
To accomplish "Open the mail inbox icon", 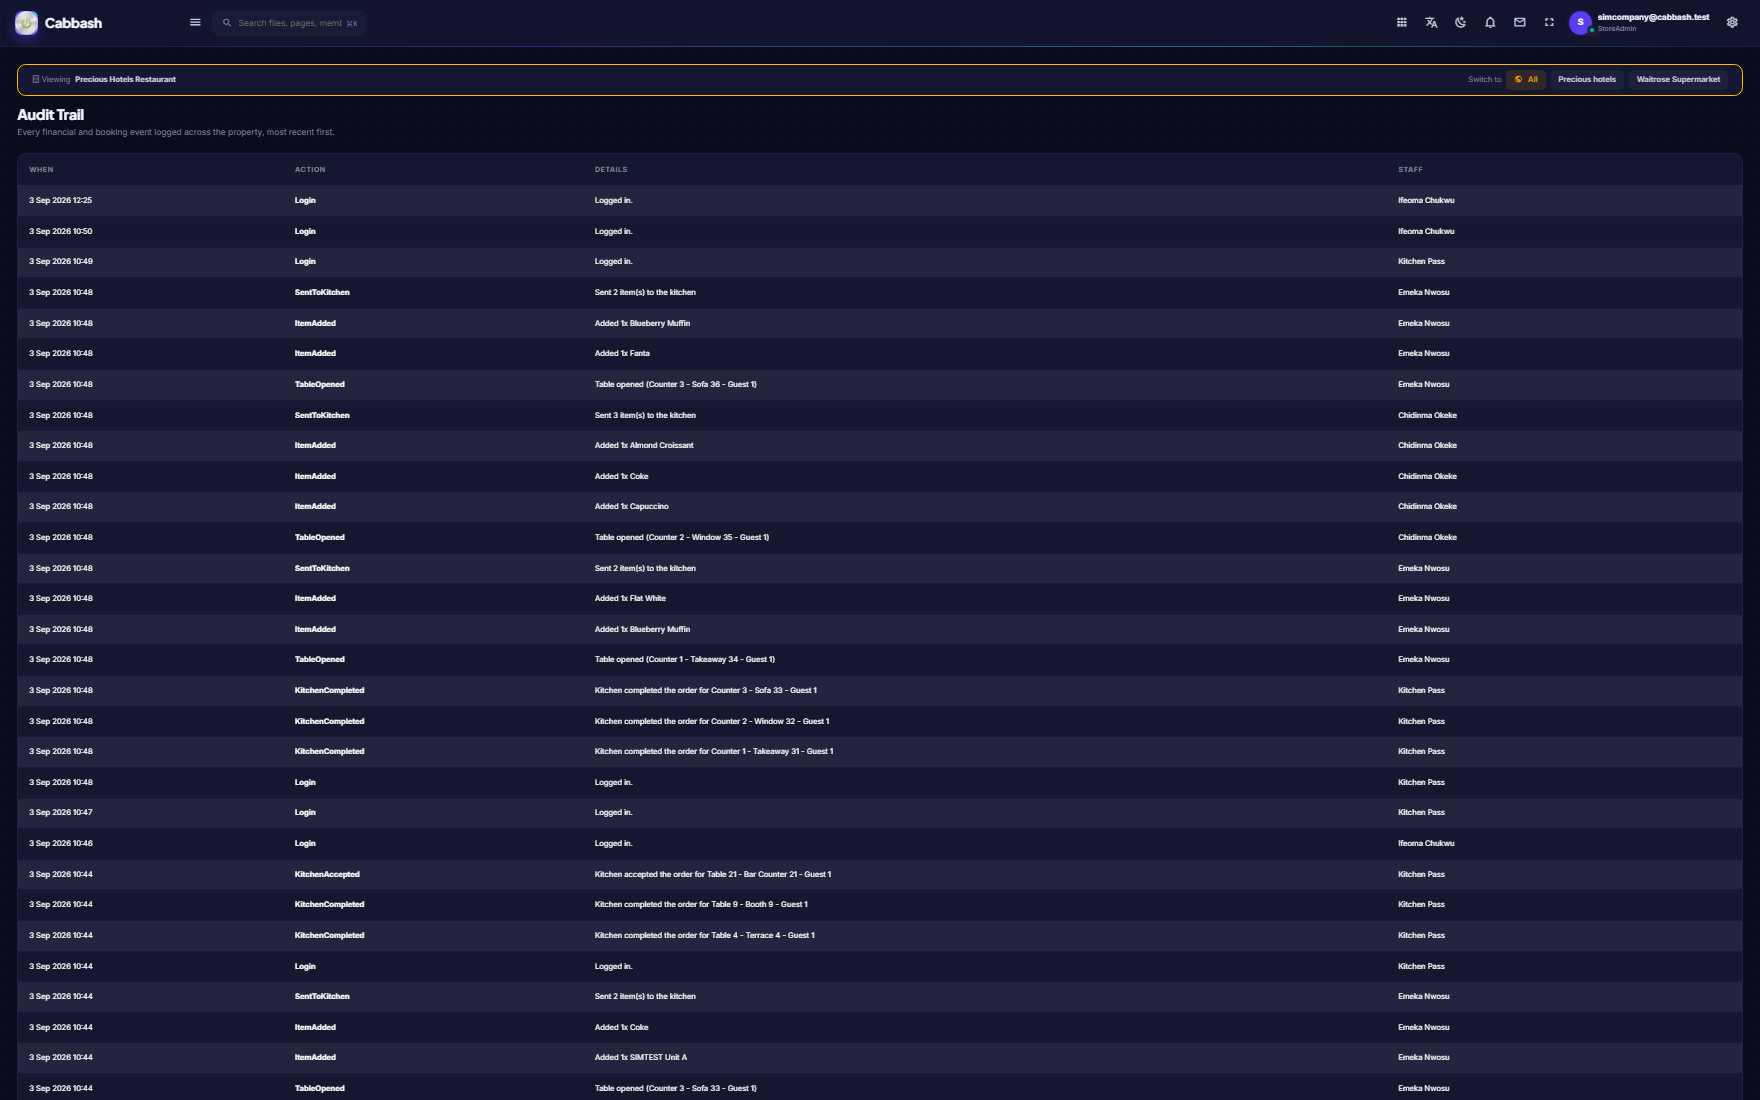I will [x=1520, y=23].
